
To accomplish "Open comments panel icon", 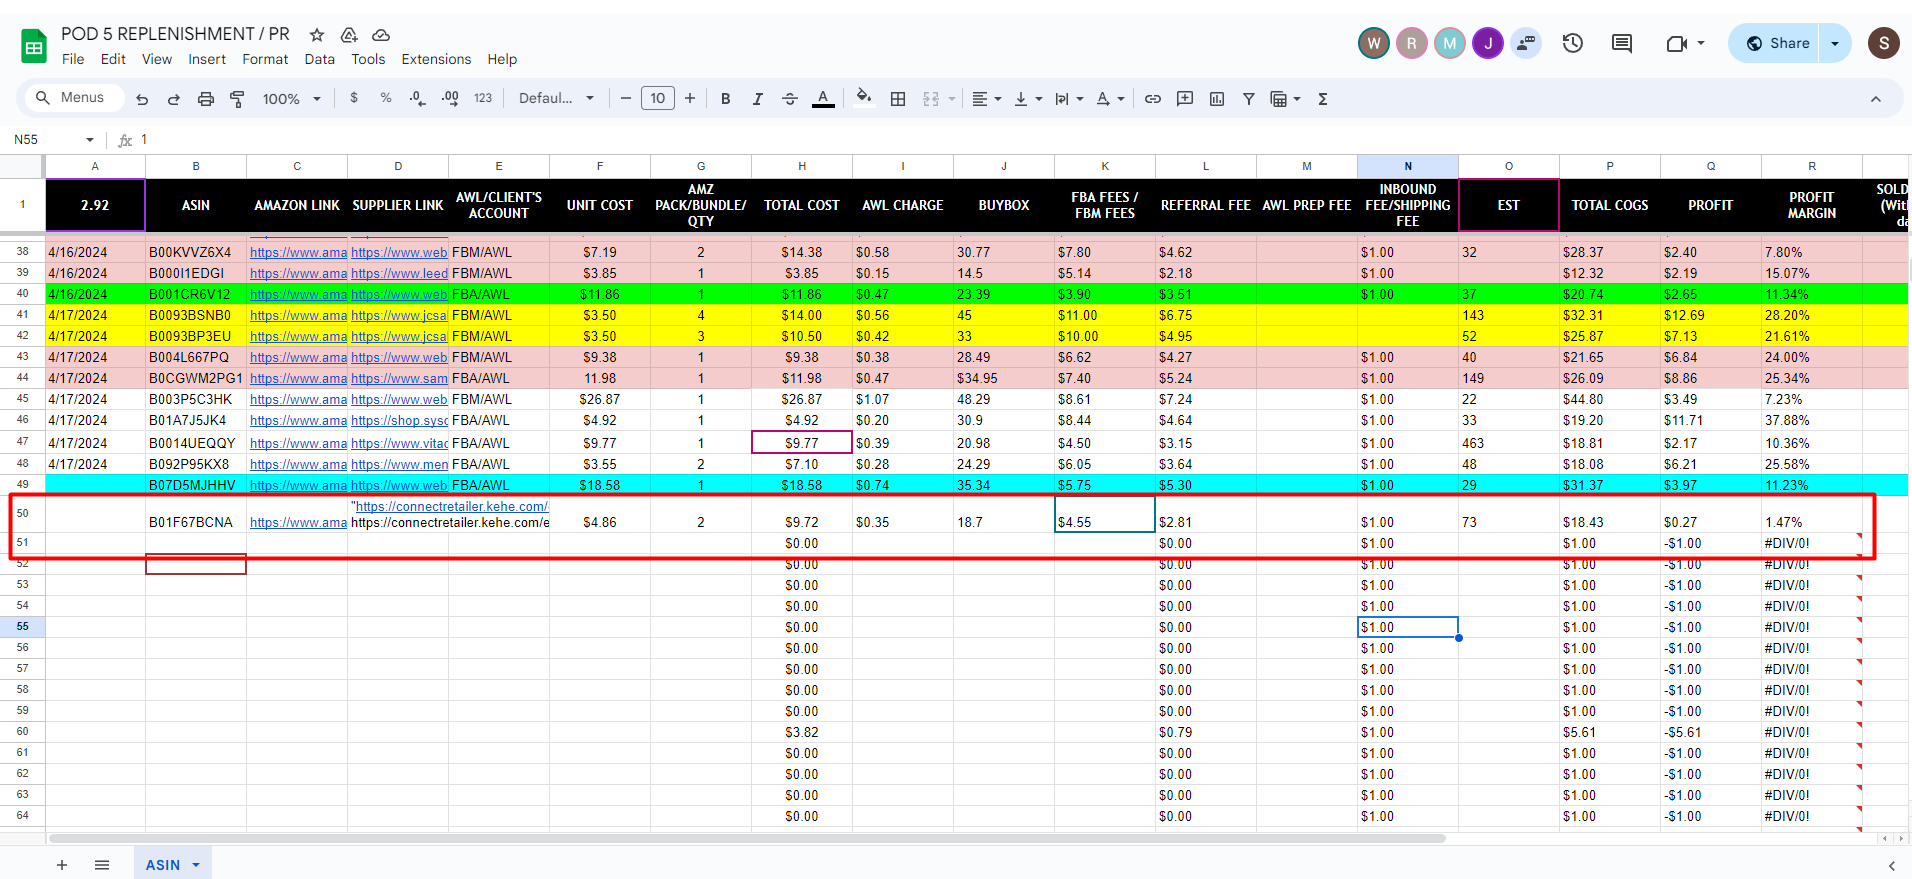I will [x=1622, y=43].
